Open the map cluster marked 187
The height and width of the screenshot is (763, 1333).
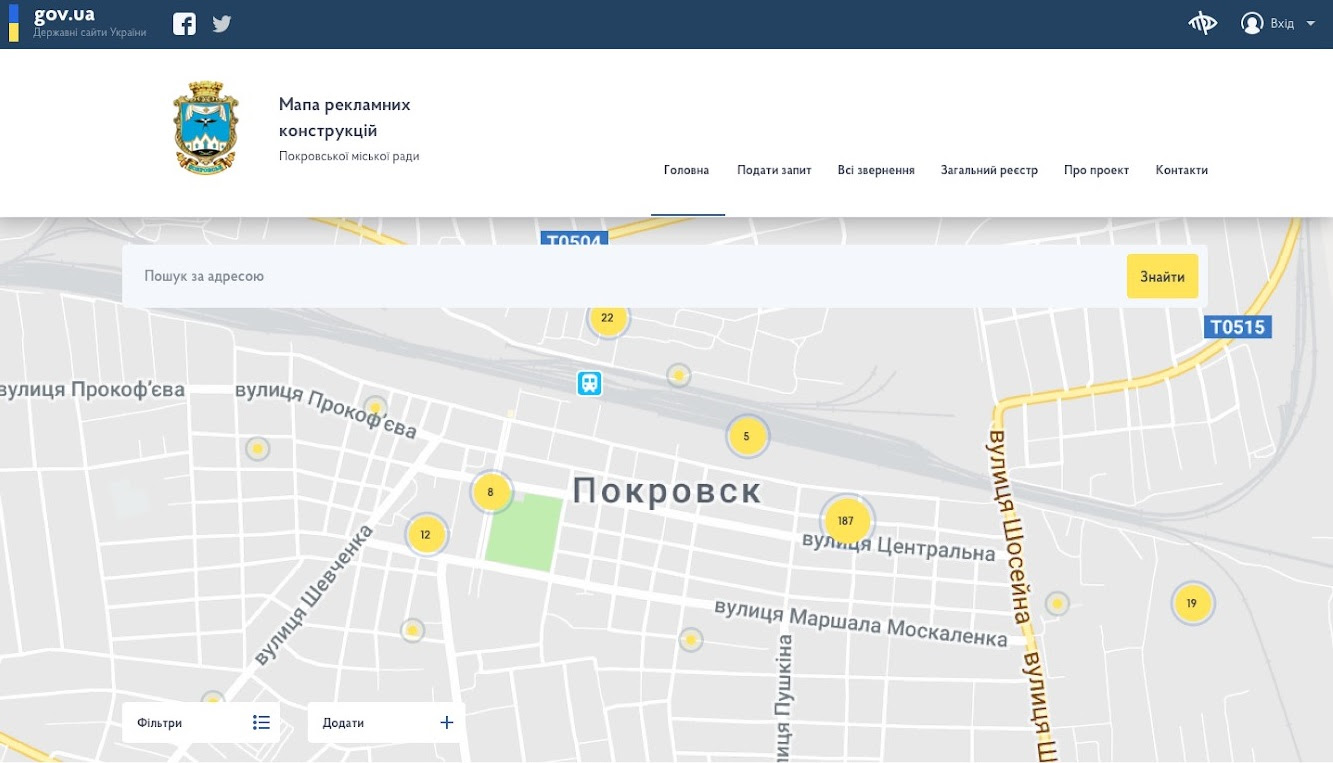coord(847,520)
